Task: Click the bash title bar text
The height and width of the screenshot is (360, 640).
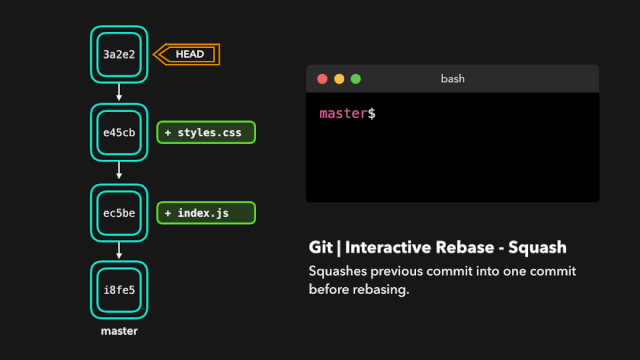Action: click(453, 79)
